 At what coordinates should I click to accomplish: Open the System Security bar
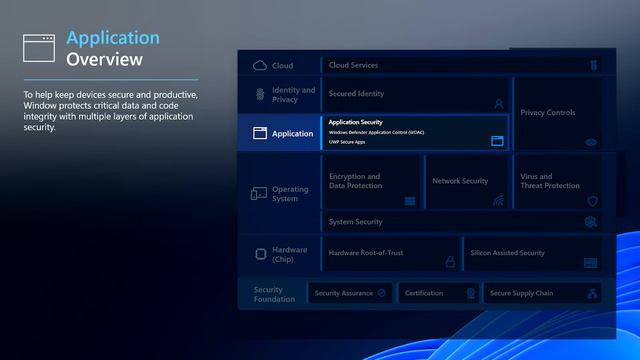462,222
